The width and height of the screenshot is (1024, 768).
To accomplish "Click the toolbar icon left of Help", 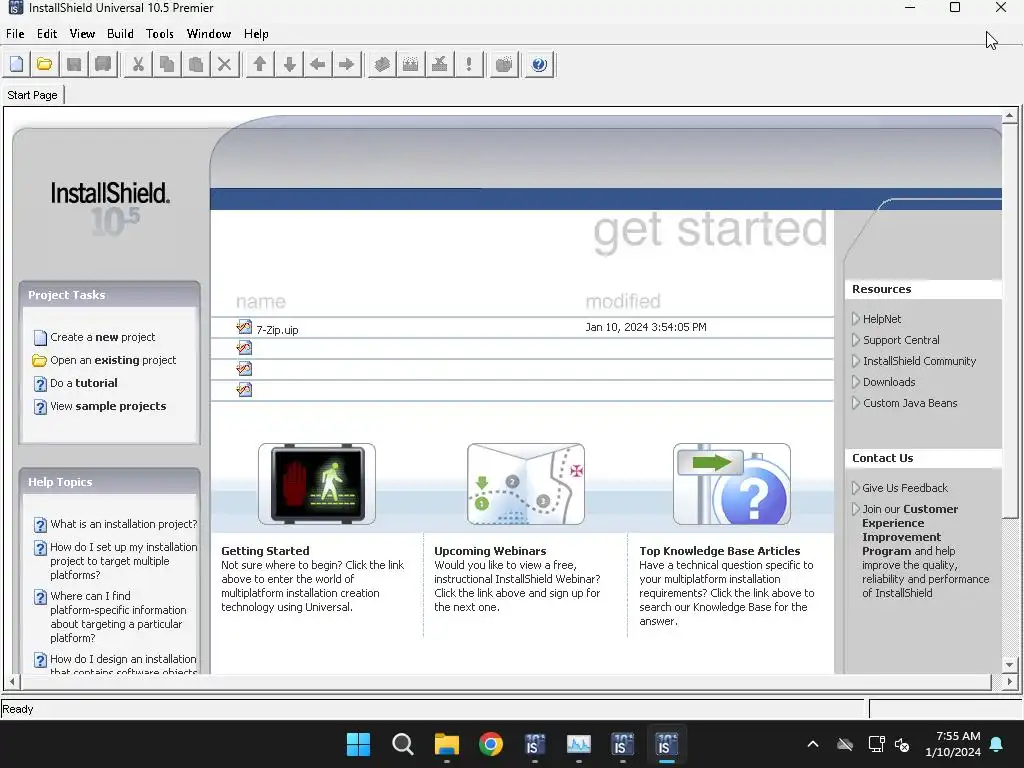I will tap(504, 64).
